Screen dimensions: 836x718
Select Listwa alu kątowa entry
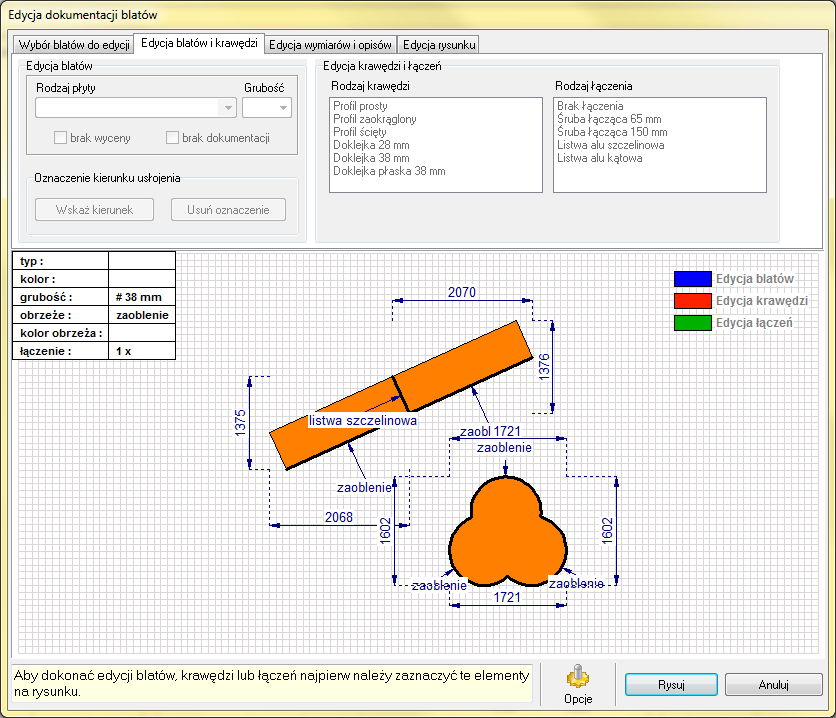point(600,158)
